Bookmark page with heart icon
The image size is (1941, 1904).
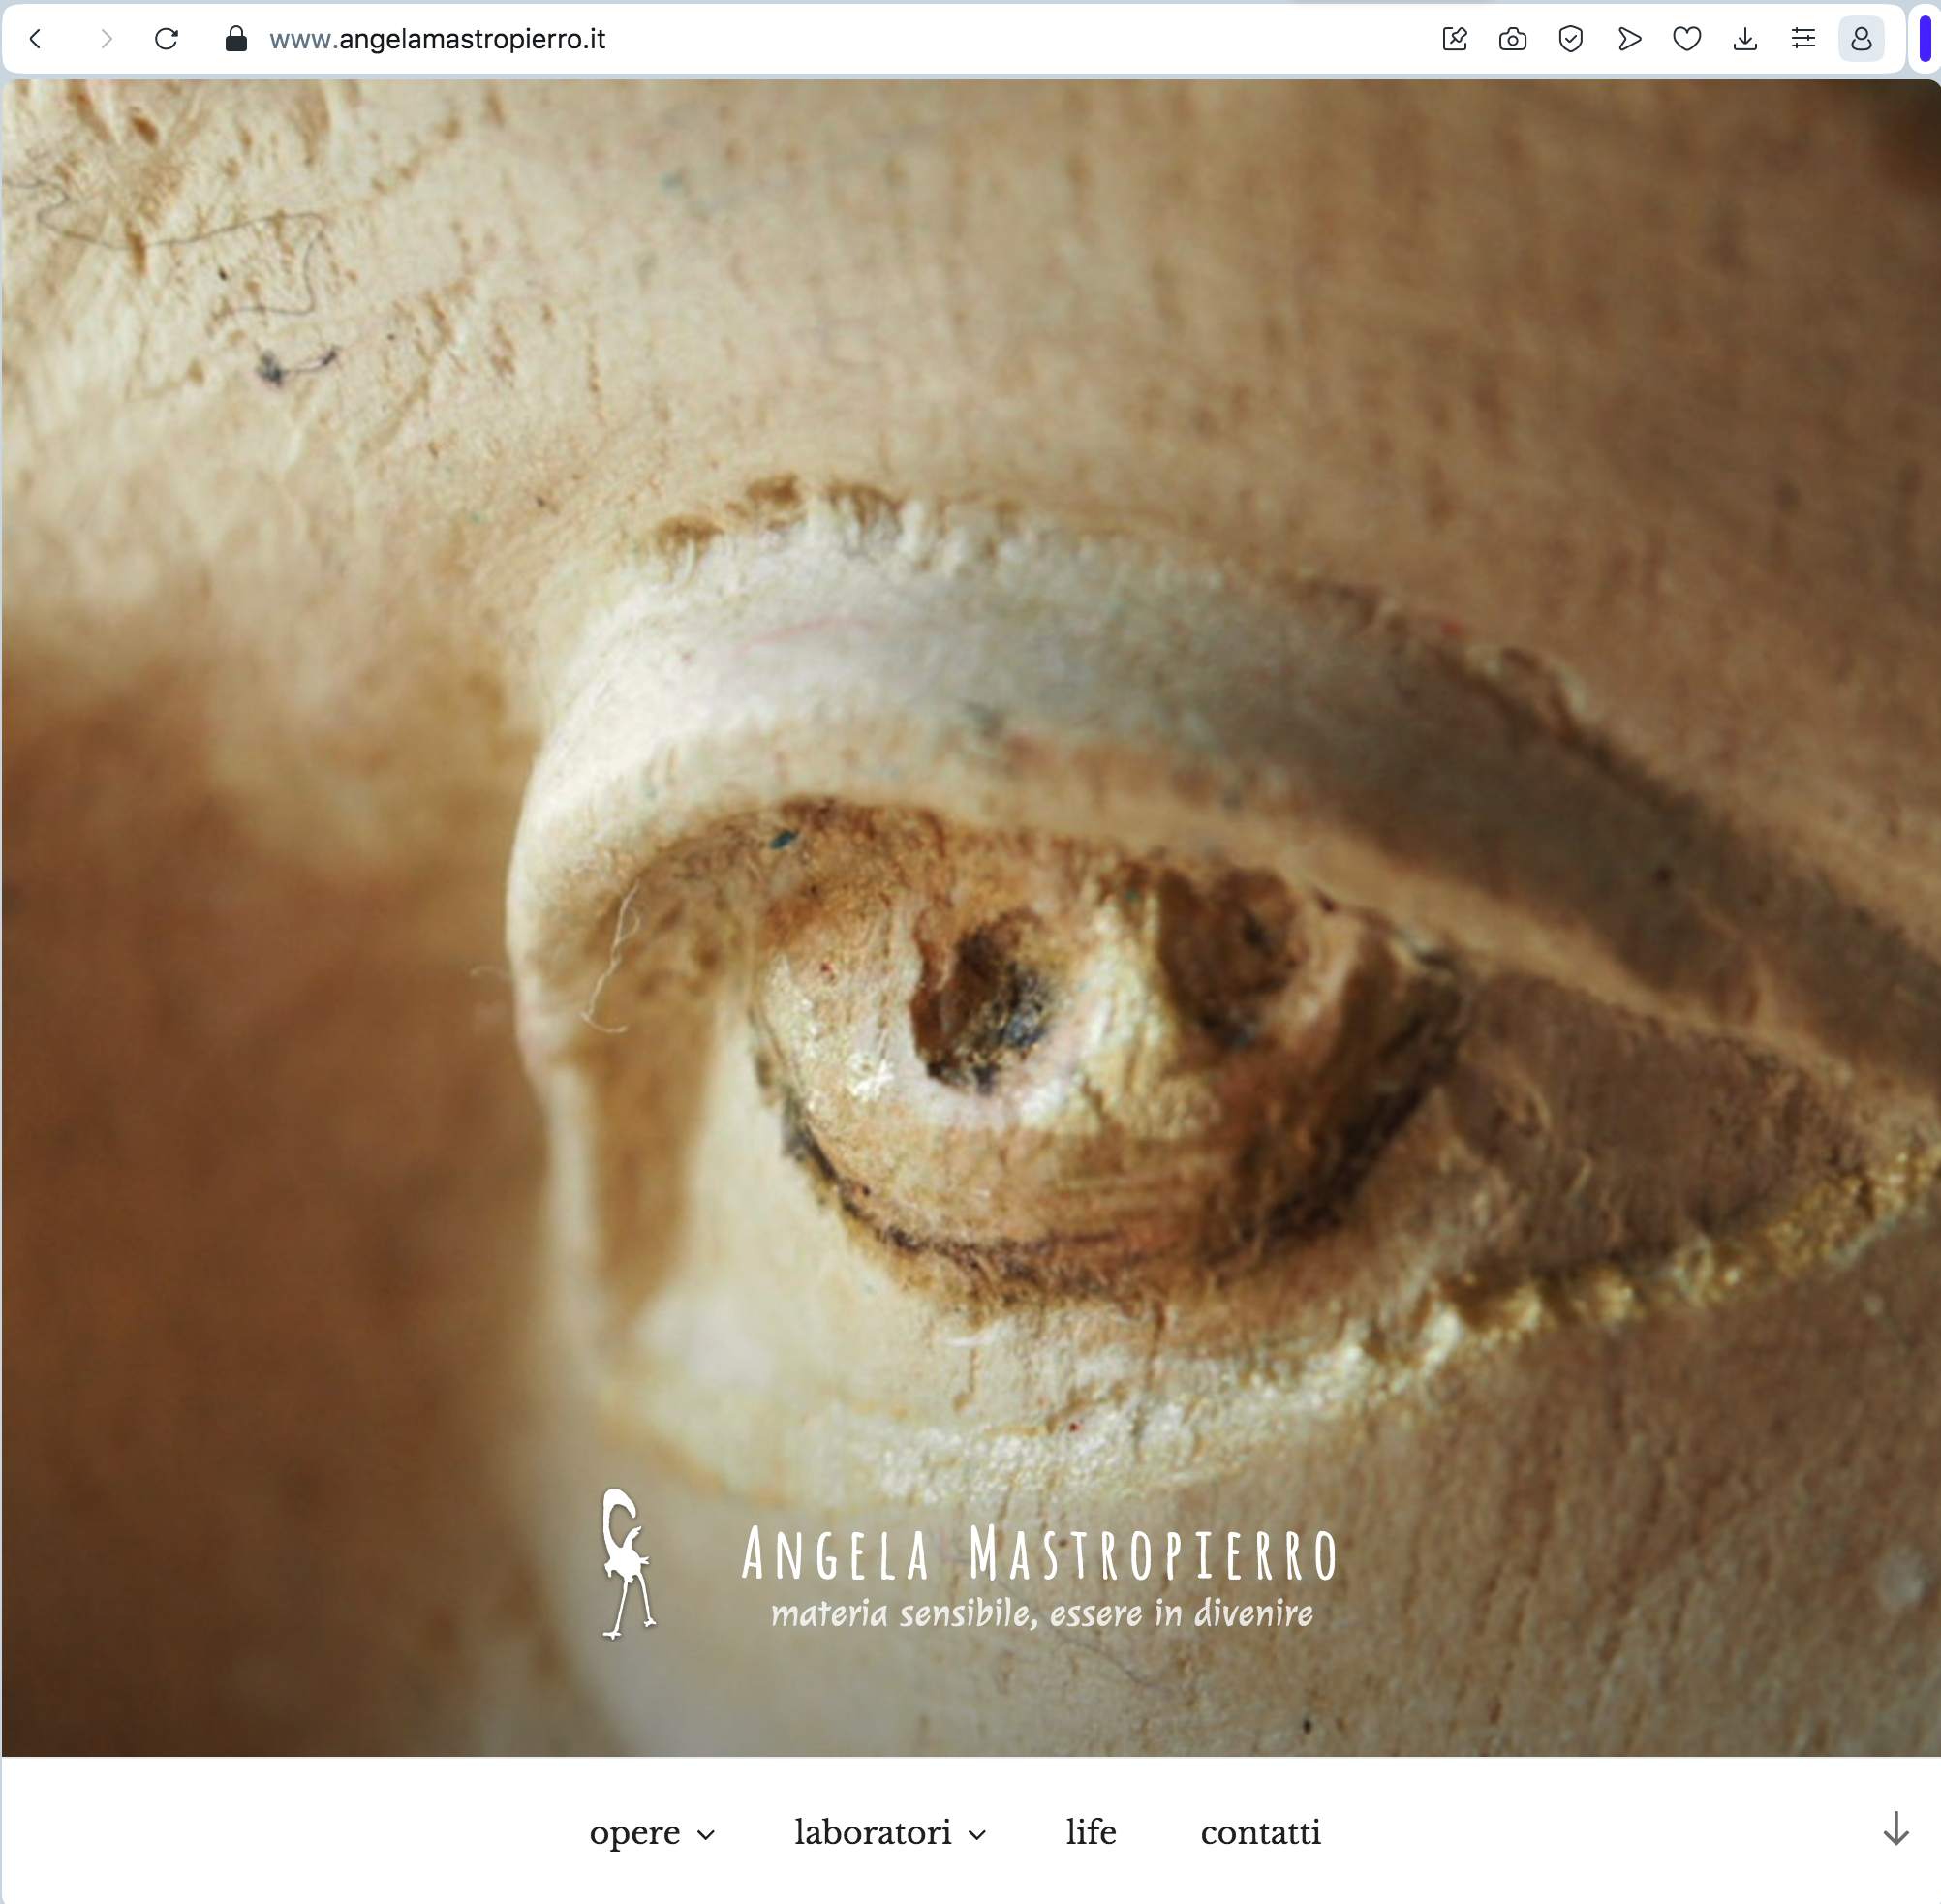pyautogui.click(x=1687, y=39)
